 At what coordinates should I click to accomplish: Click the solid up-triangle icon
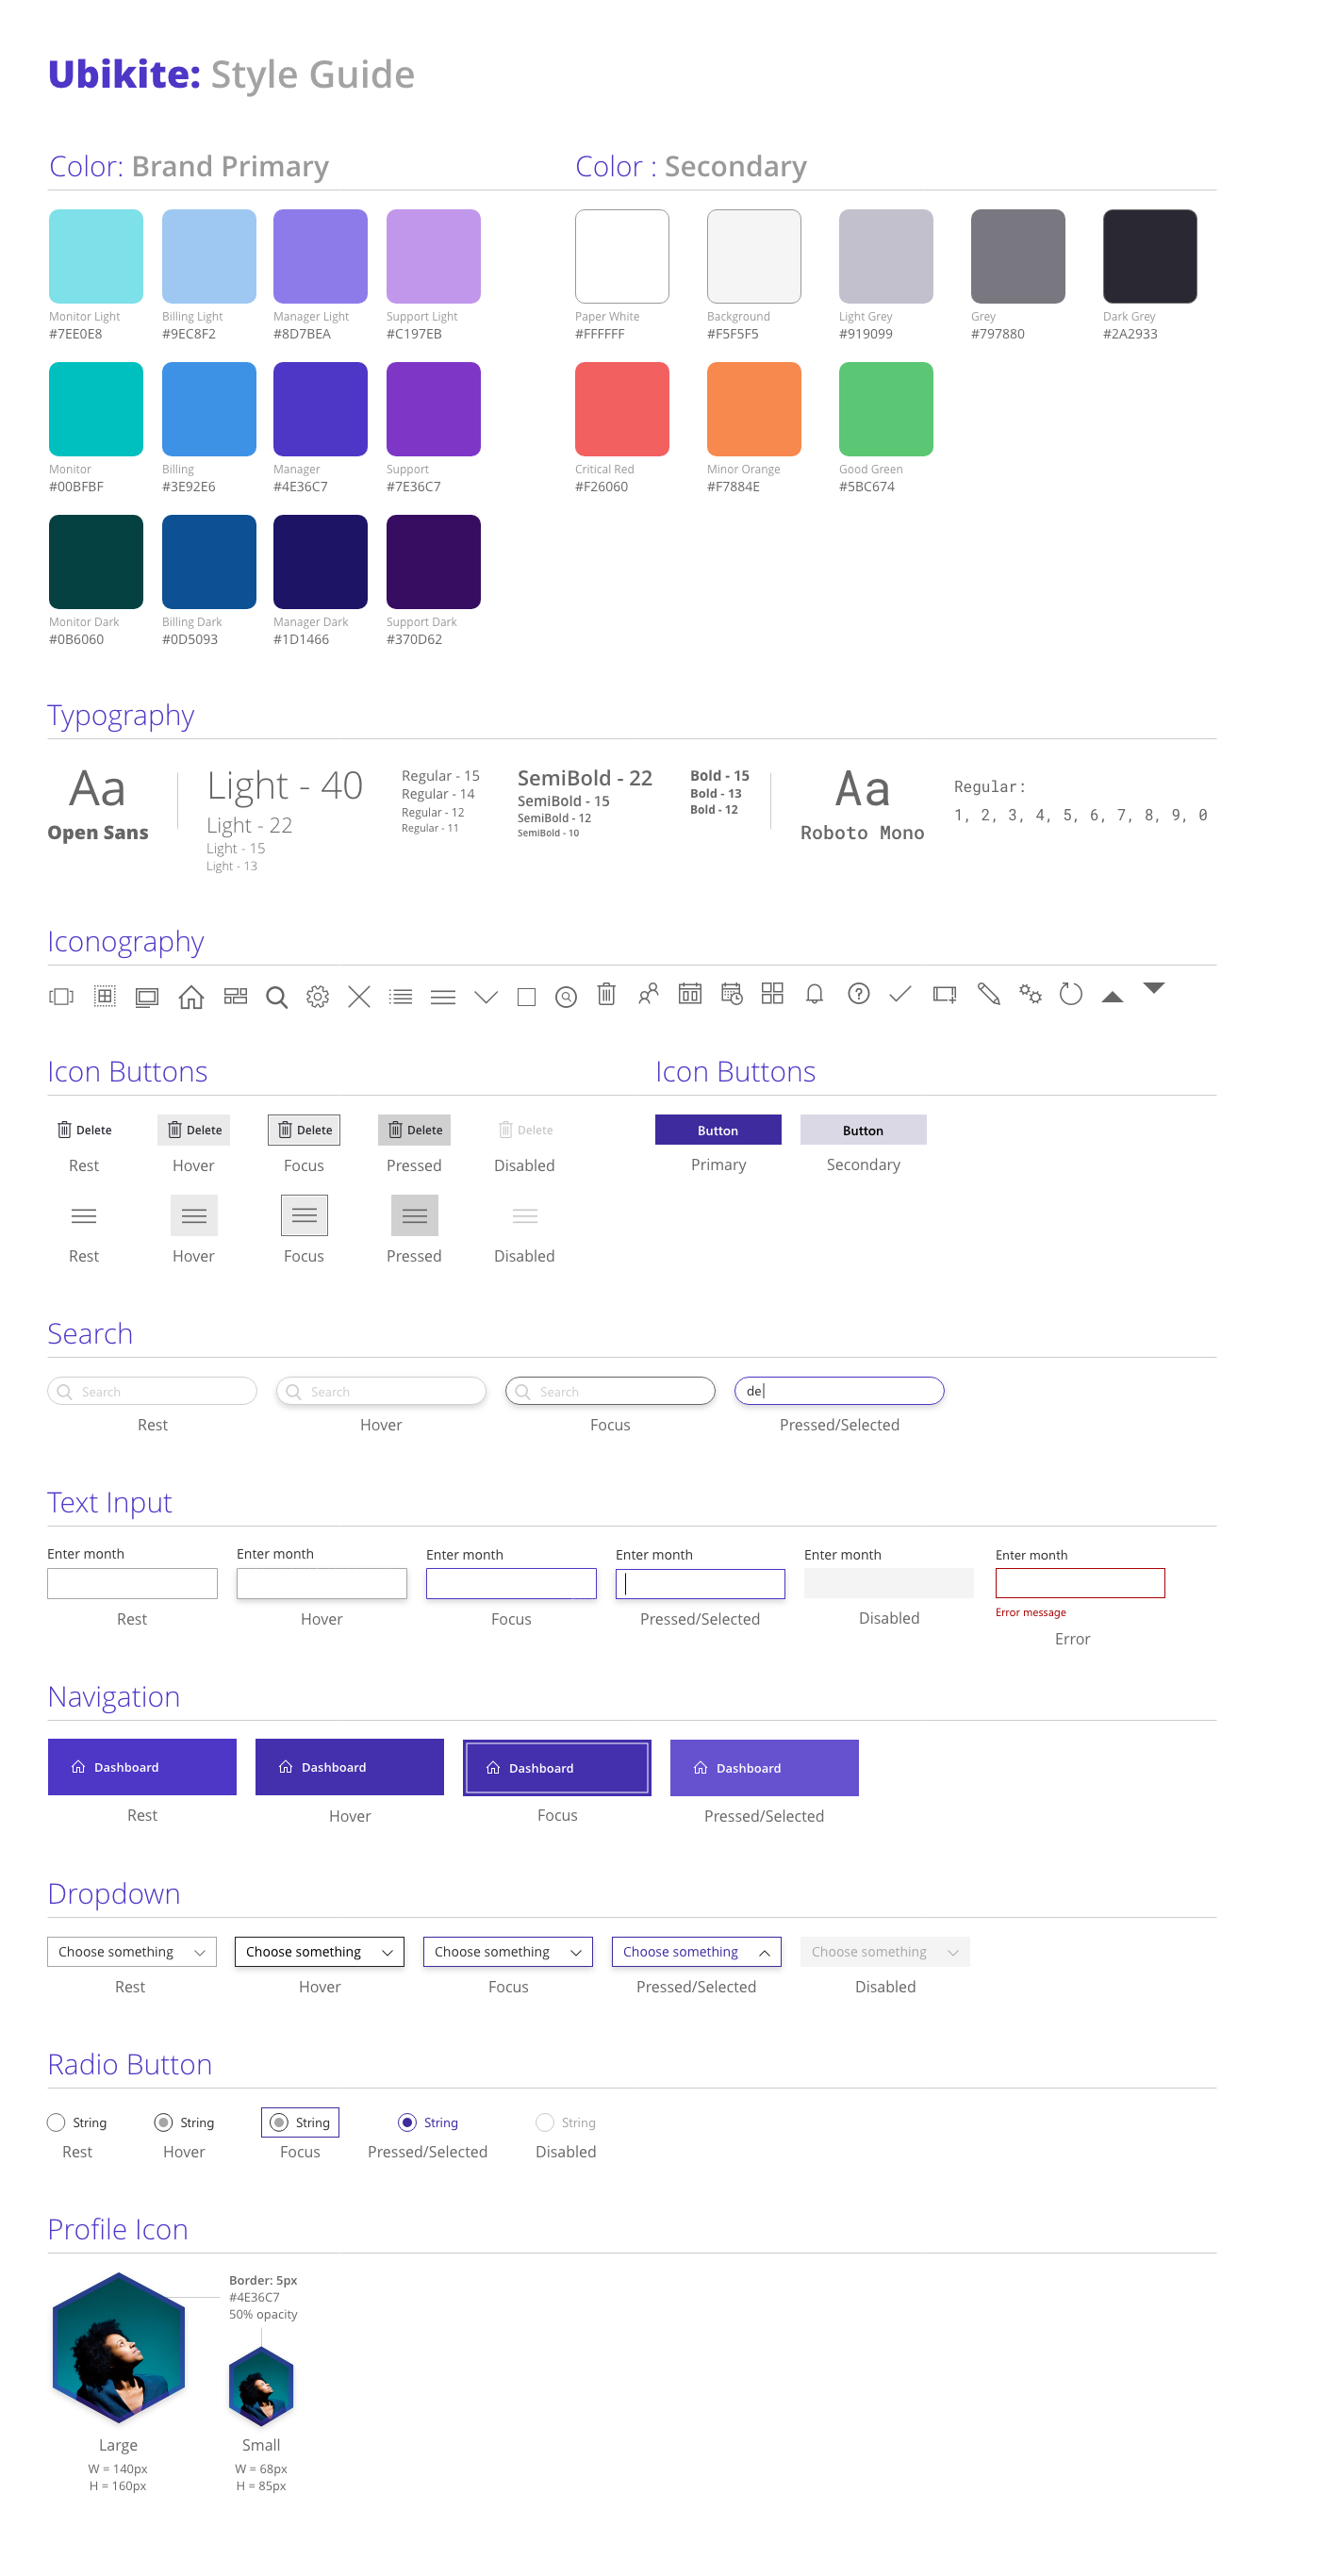click(x=1112, y=997)
